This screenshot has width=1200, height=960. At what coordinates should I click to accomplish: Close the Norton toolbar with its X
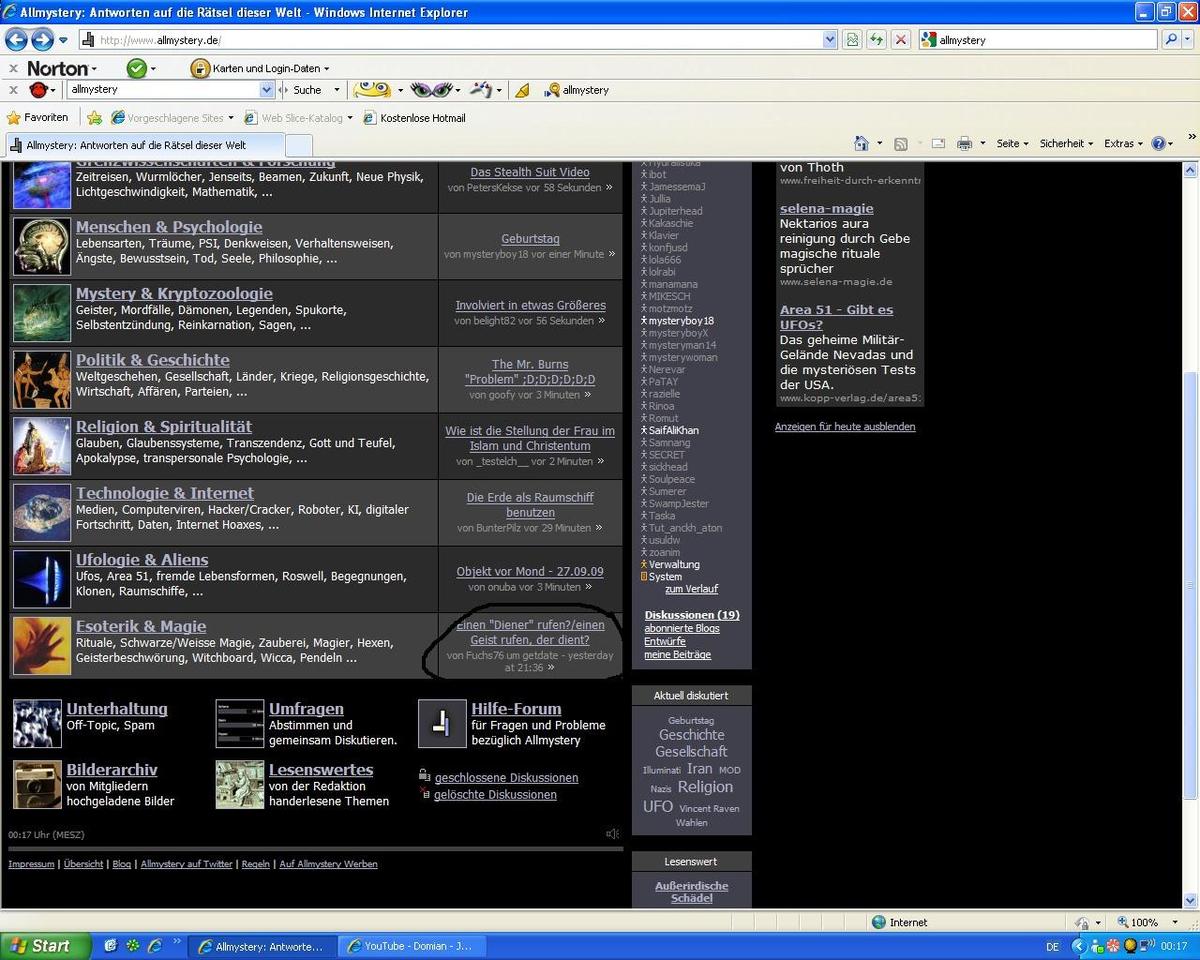(x=13, y=68)
